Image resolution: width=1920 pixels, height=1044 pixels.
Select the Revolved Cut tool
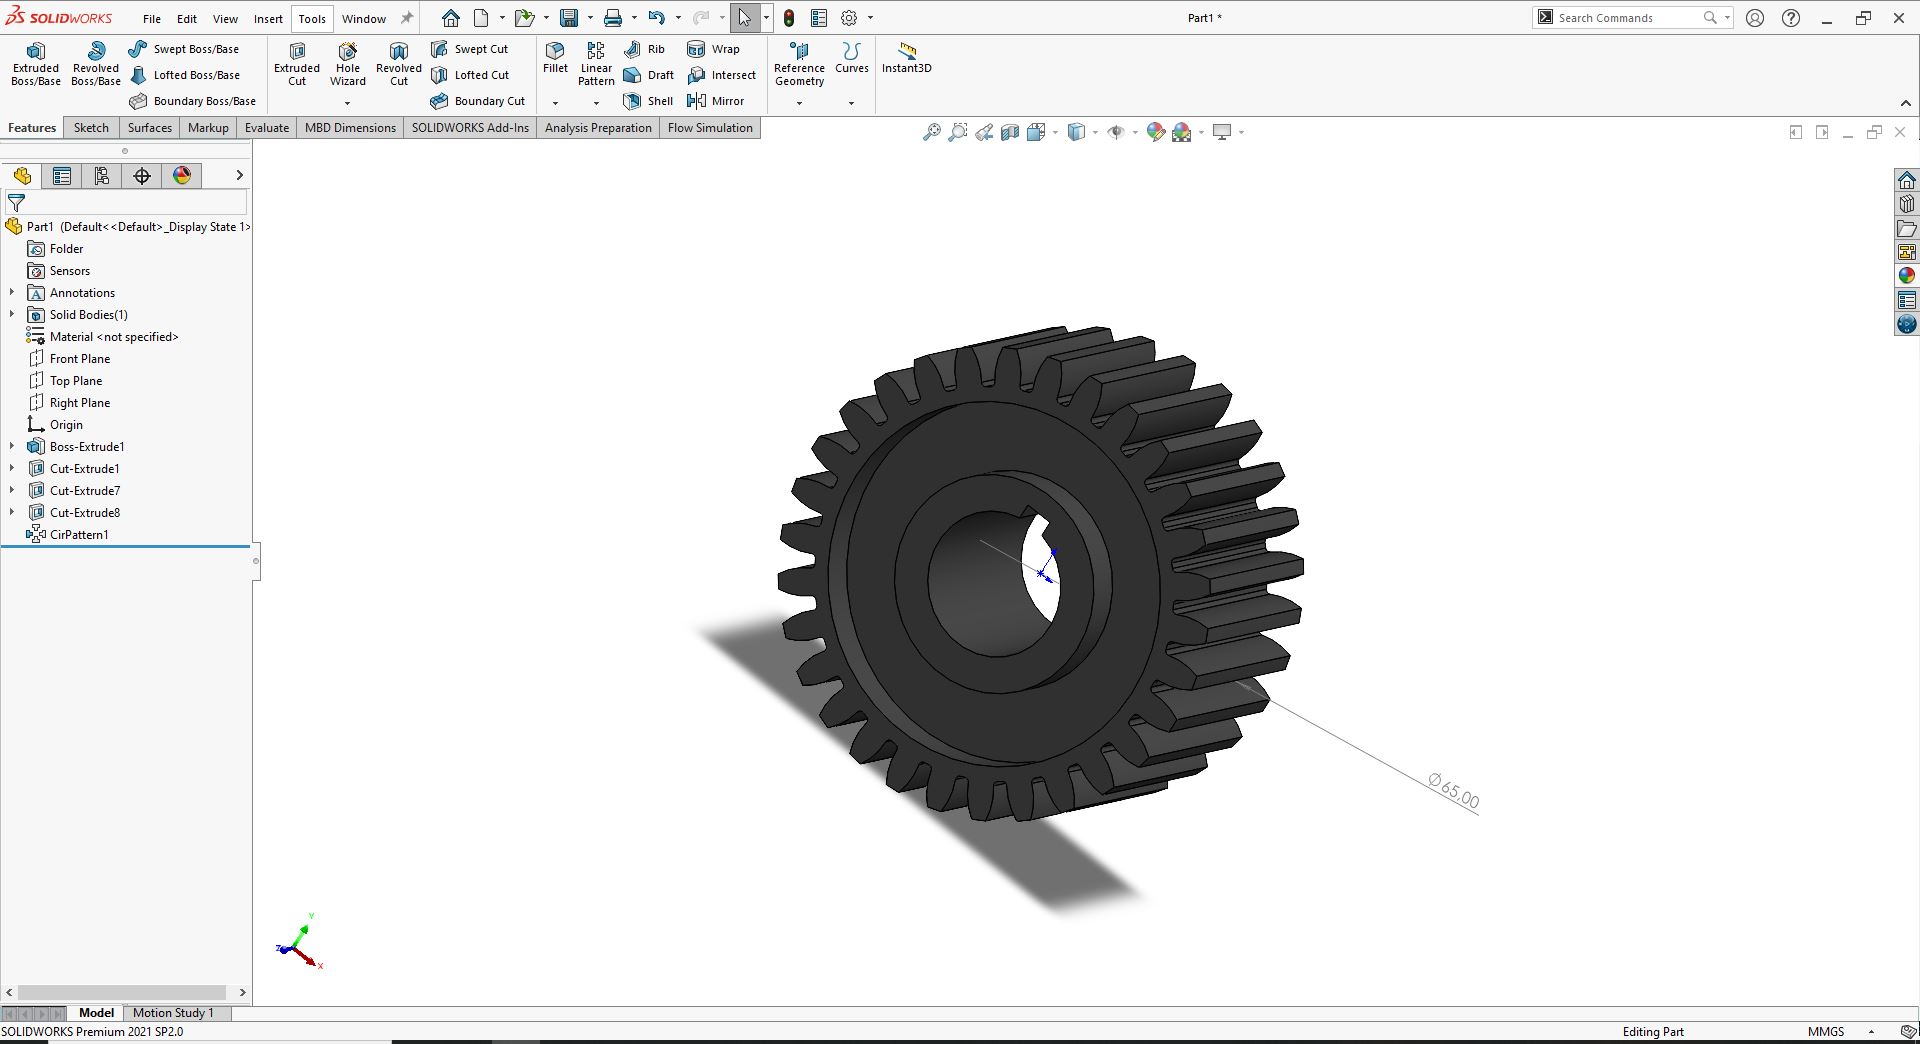pos(399,64)
